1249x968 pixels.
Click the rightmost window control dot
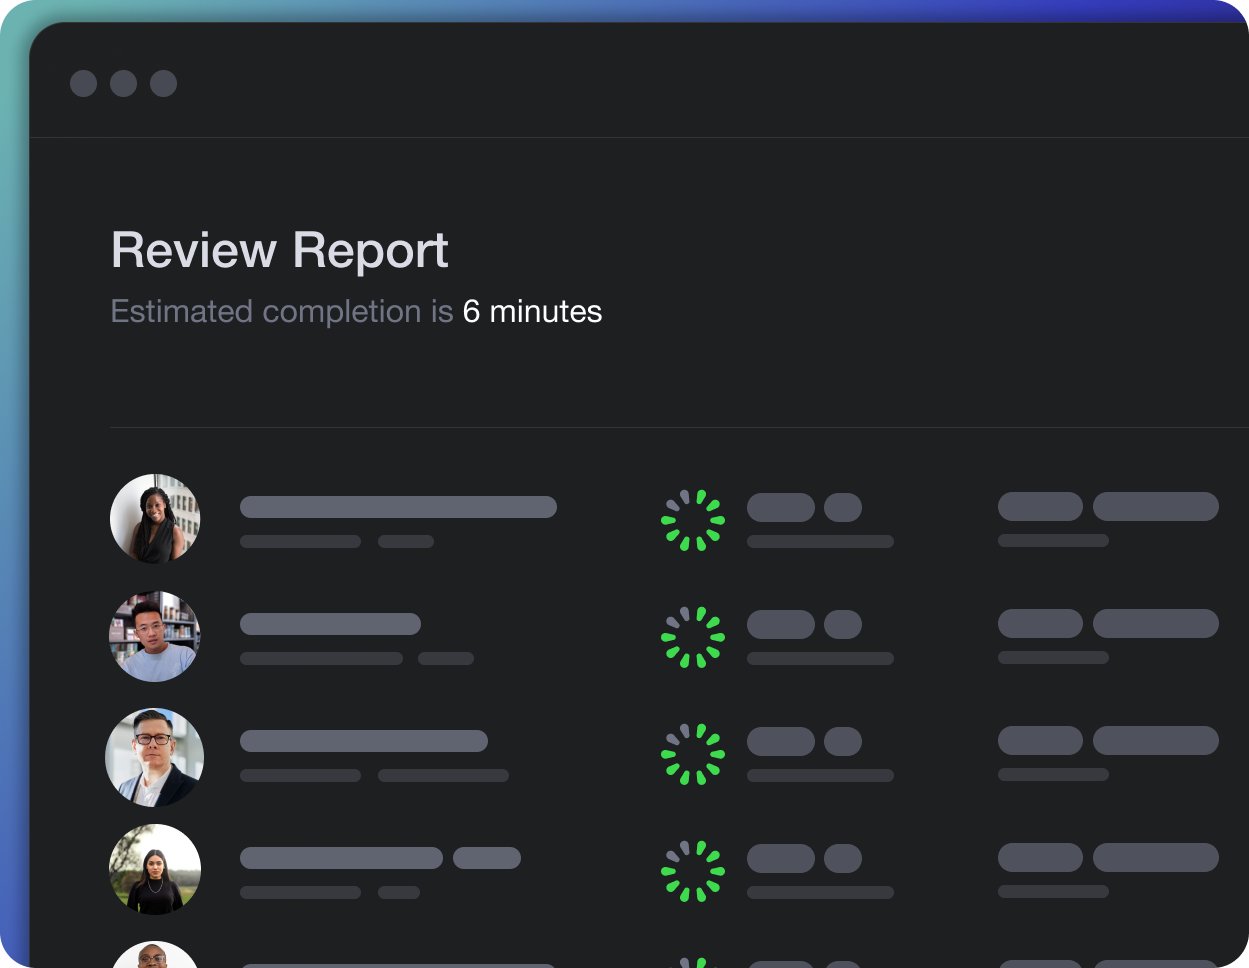[x=164, y=83]
